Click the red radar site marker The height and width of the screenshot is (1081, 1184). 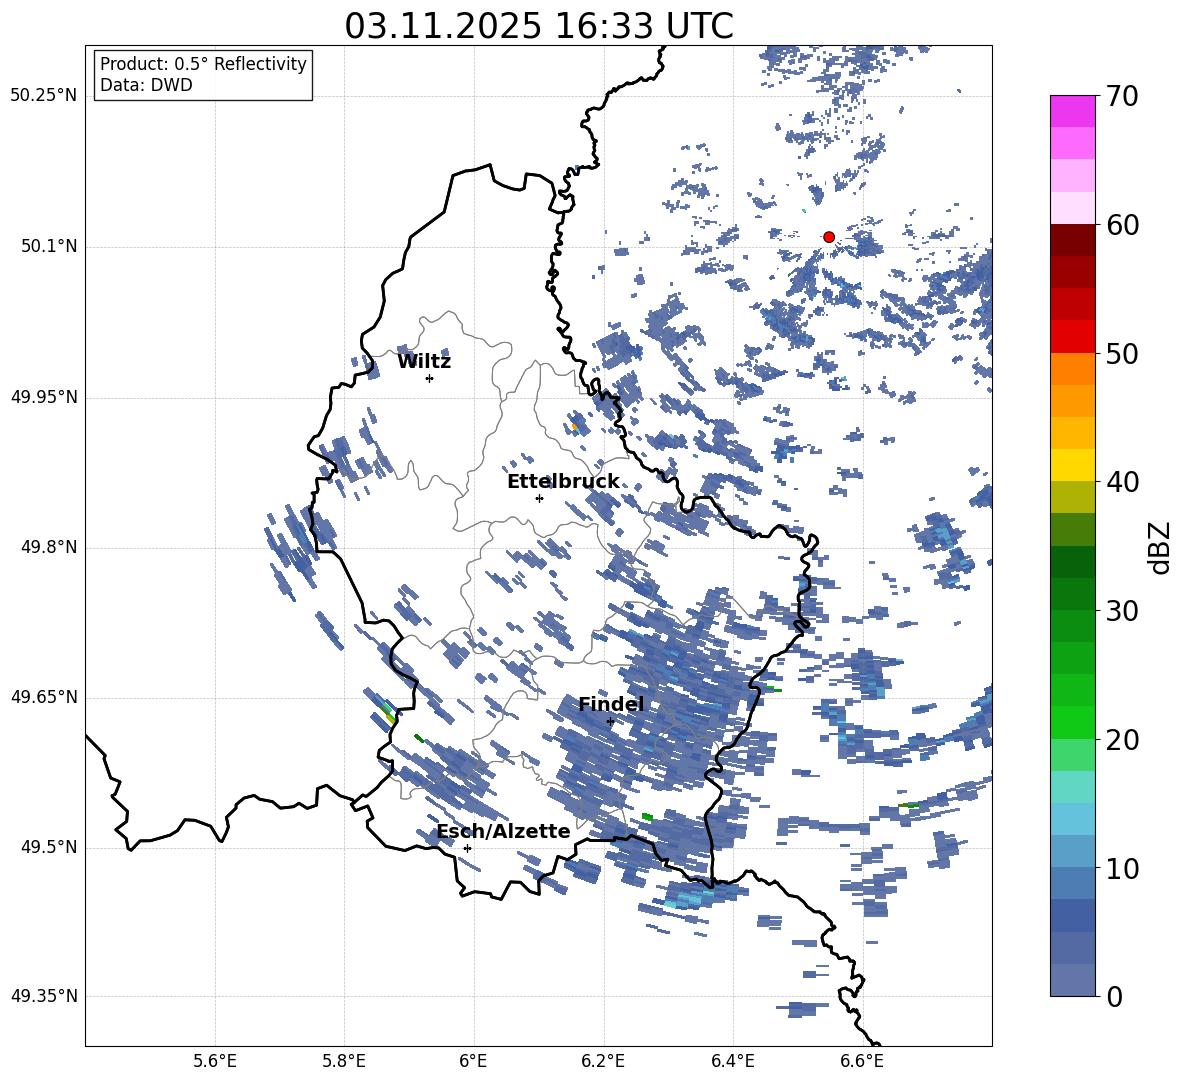point(828,237)
